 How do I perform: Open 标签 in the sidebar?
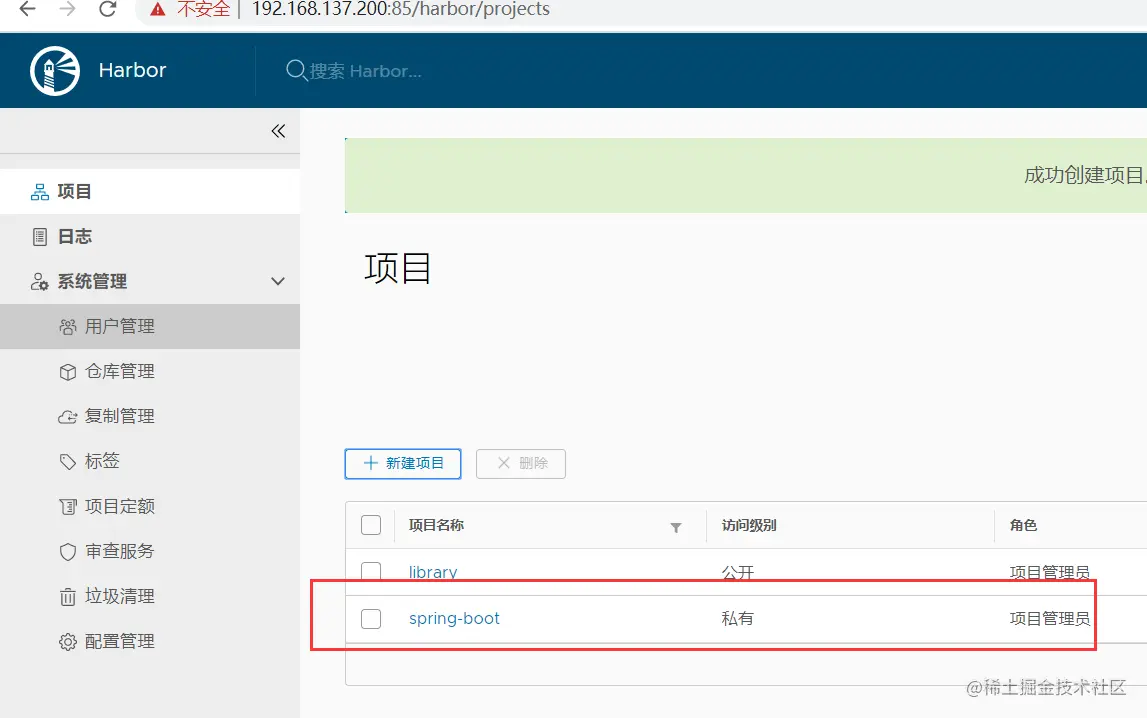point(150,461)
